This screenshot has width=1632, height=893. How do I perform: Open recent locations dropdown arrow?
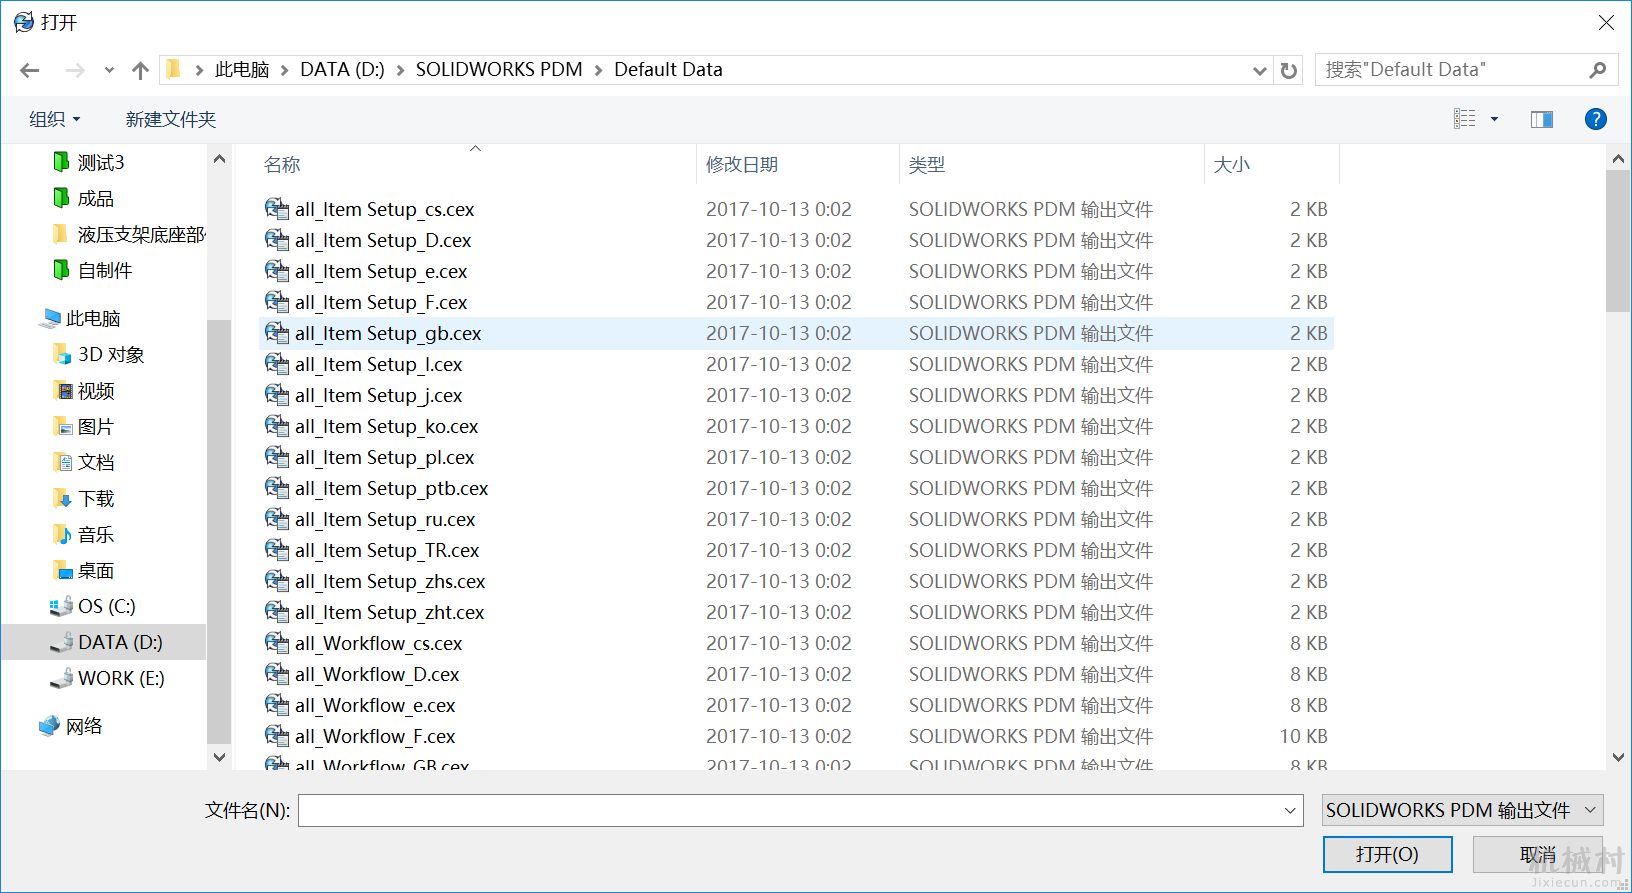pyautogui.click(x=109, y=70)
